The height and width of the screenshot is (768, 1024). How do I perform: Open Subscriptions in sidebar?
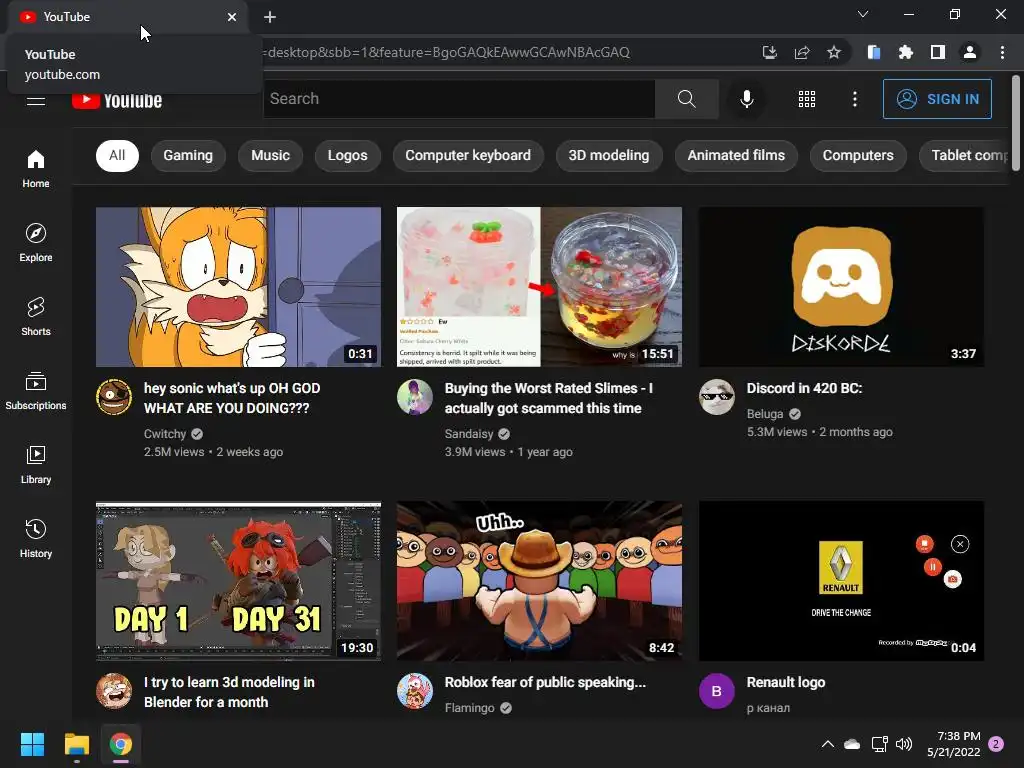36,391
